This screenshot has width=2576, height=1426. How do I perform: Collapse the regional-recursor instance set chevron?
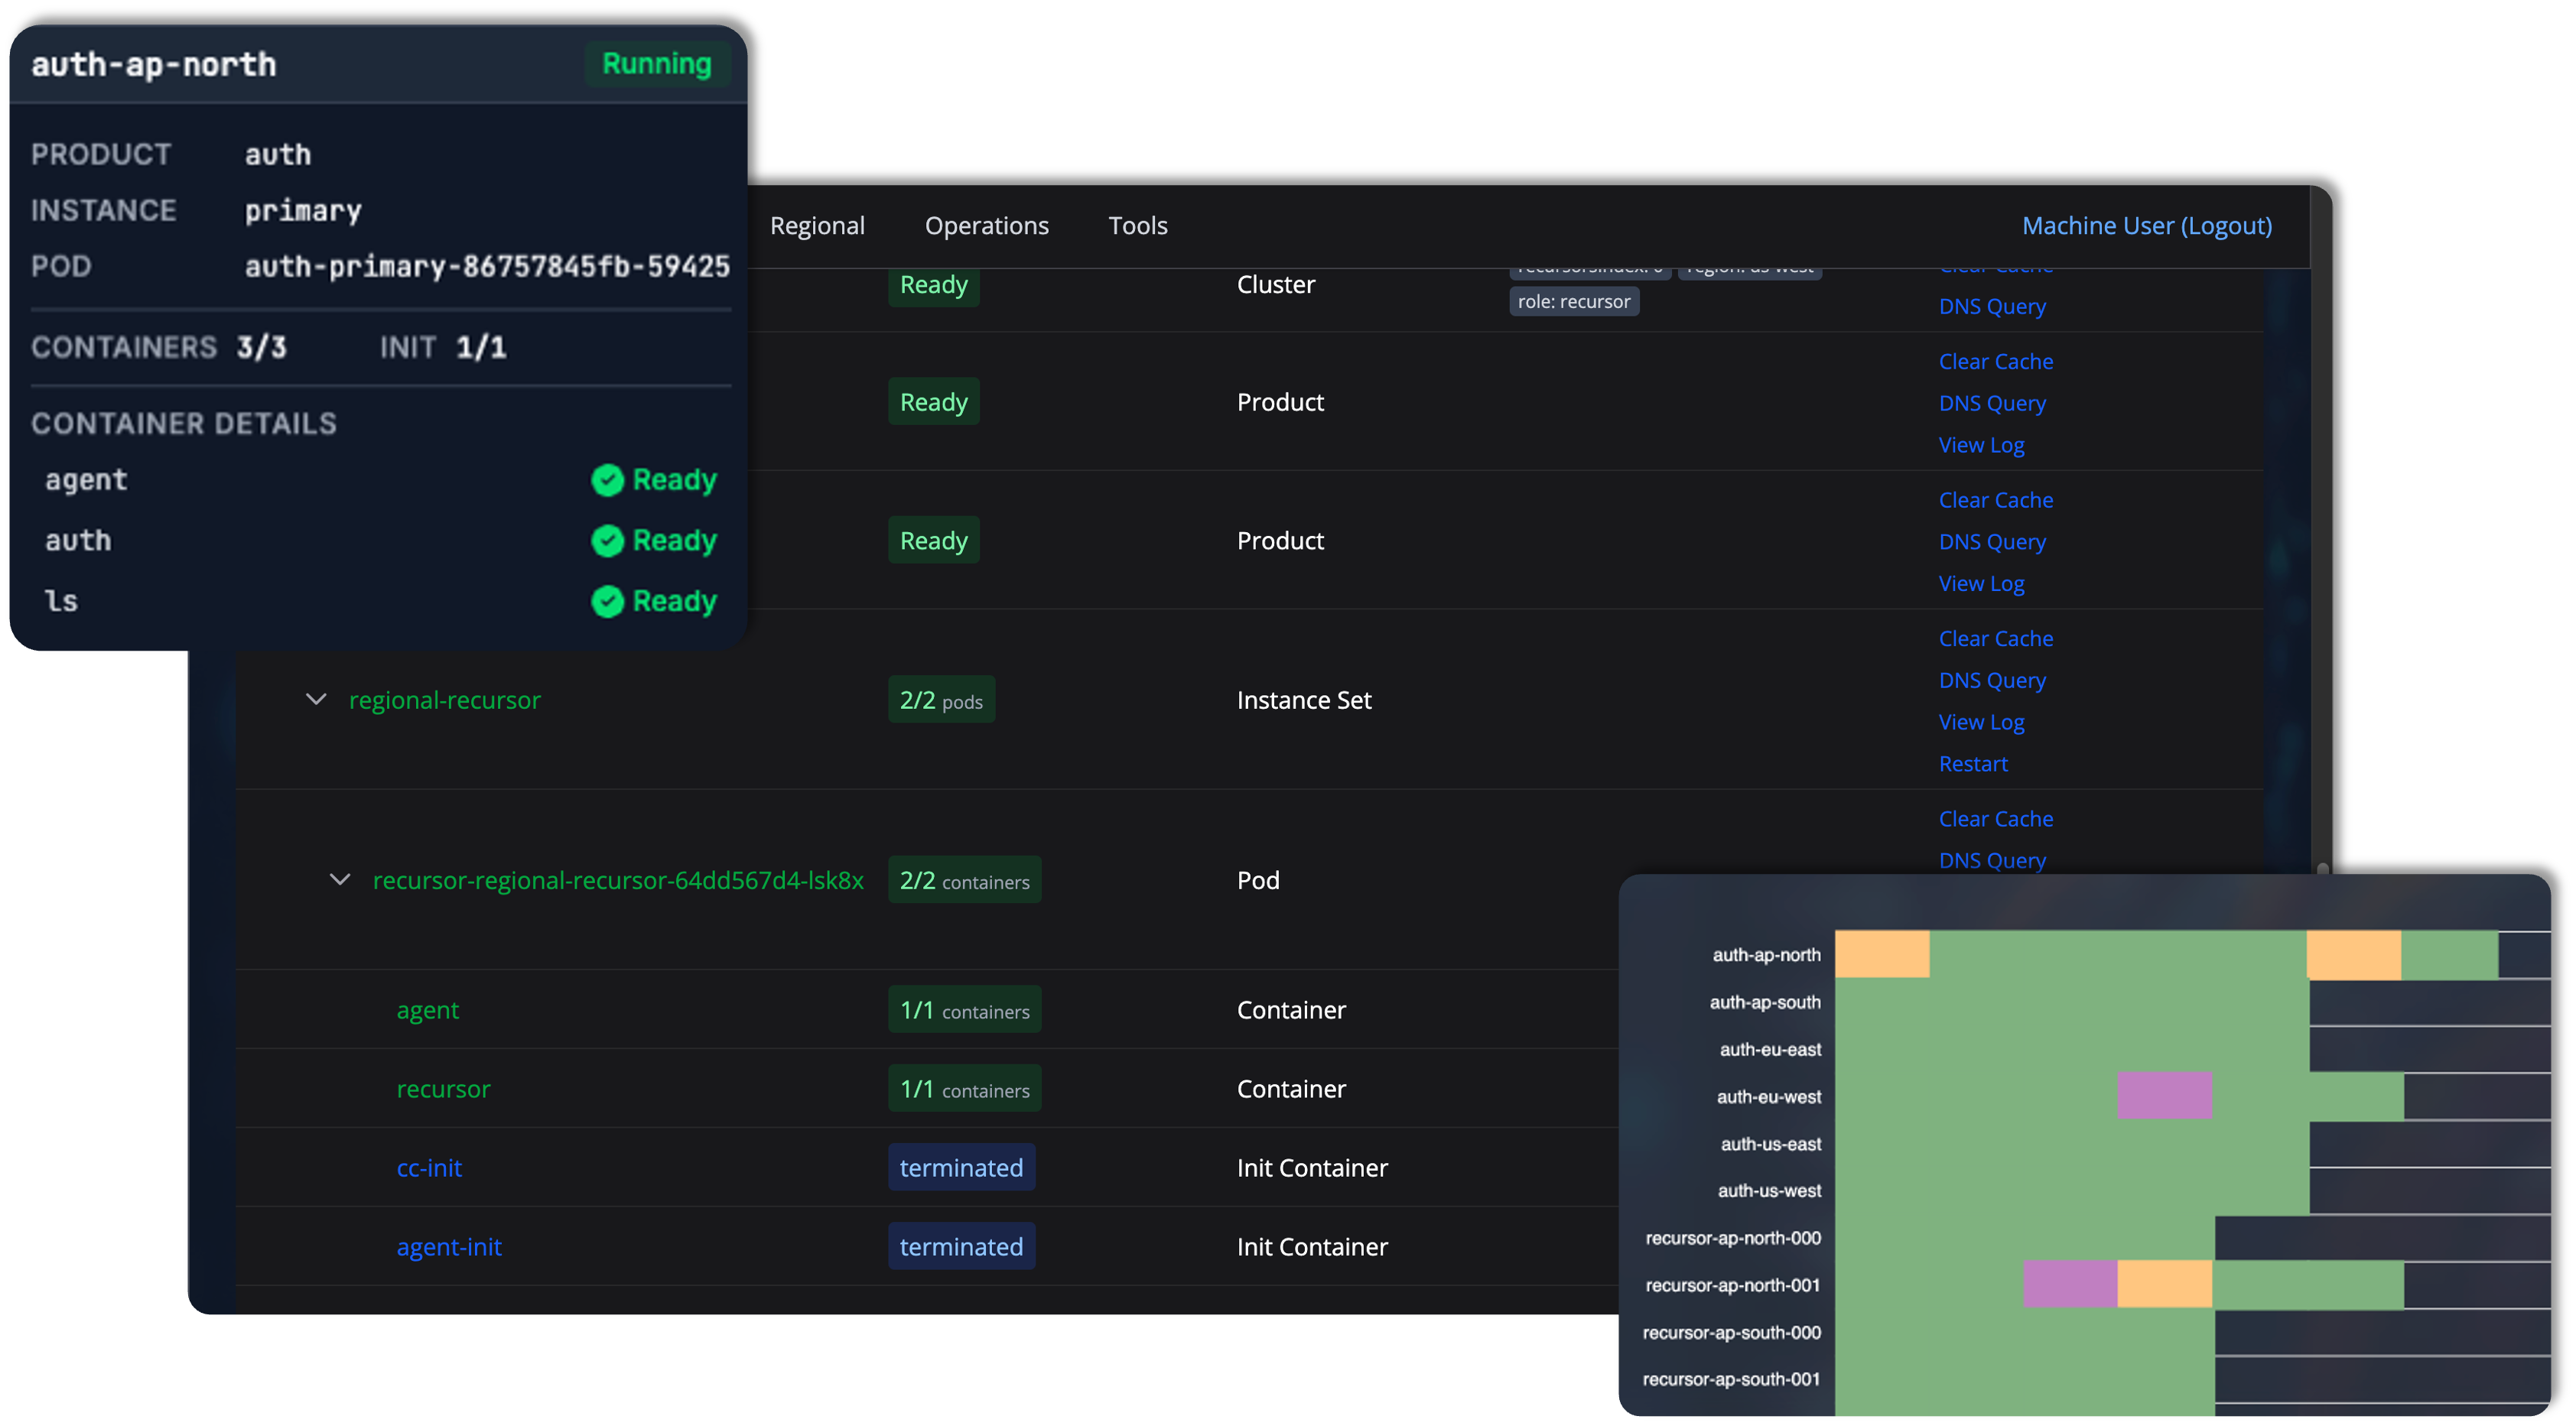316,700
